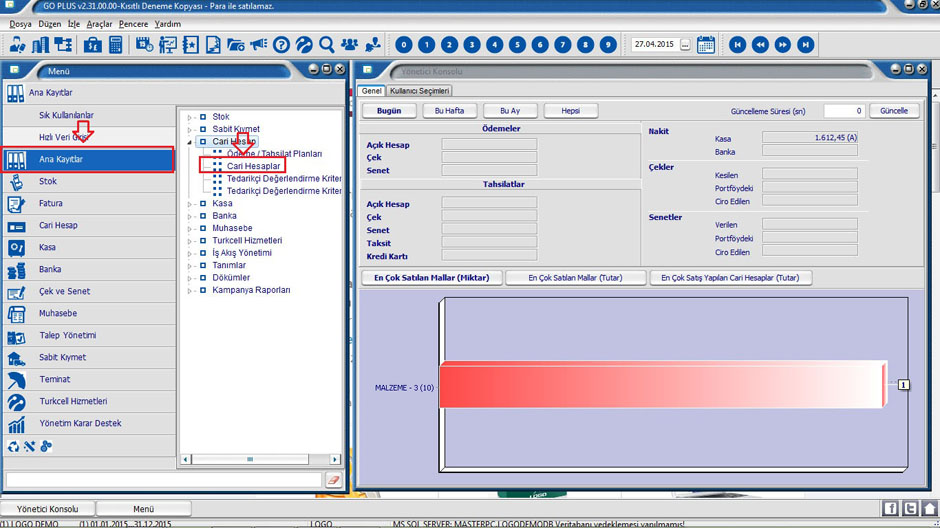The height and width of the screenshot is (528, 940).
Task: Expand the Kasa tree node
Action: pos(189,204)
